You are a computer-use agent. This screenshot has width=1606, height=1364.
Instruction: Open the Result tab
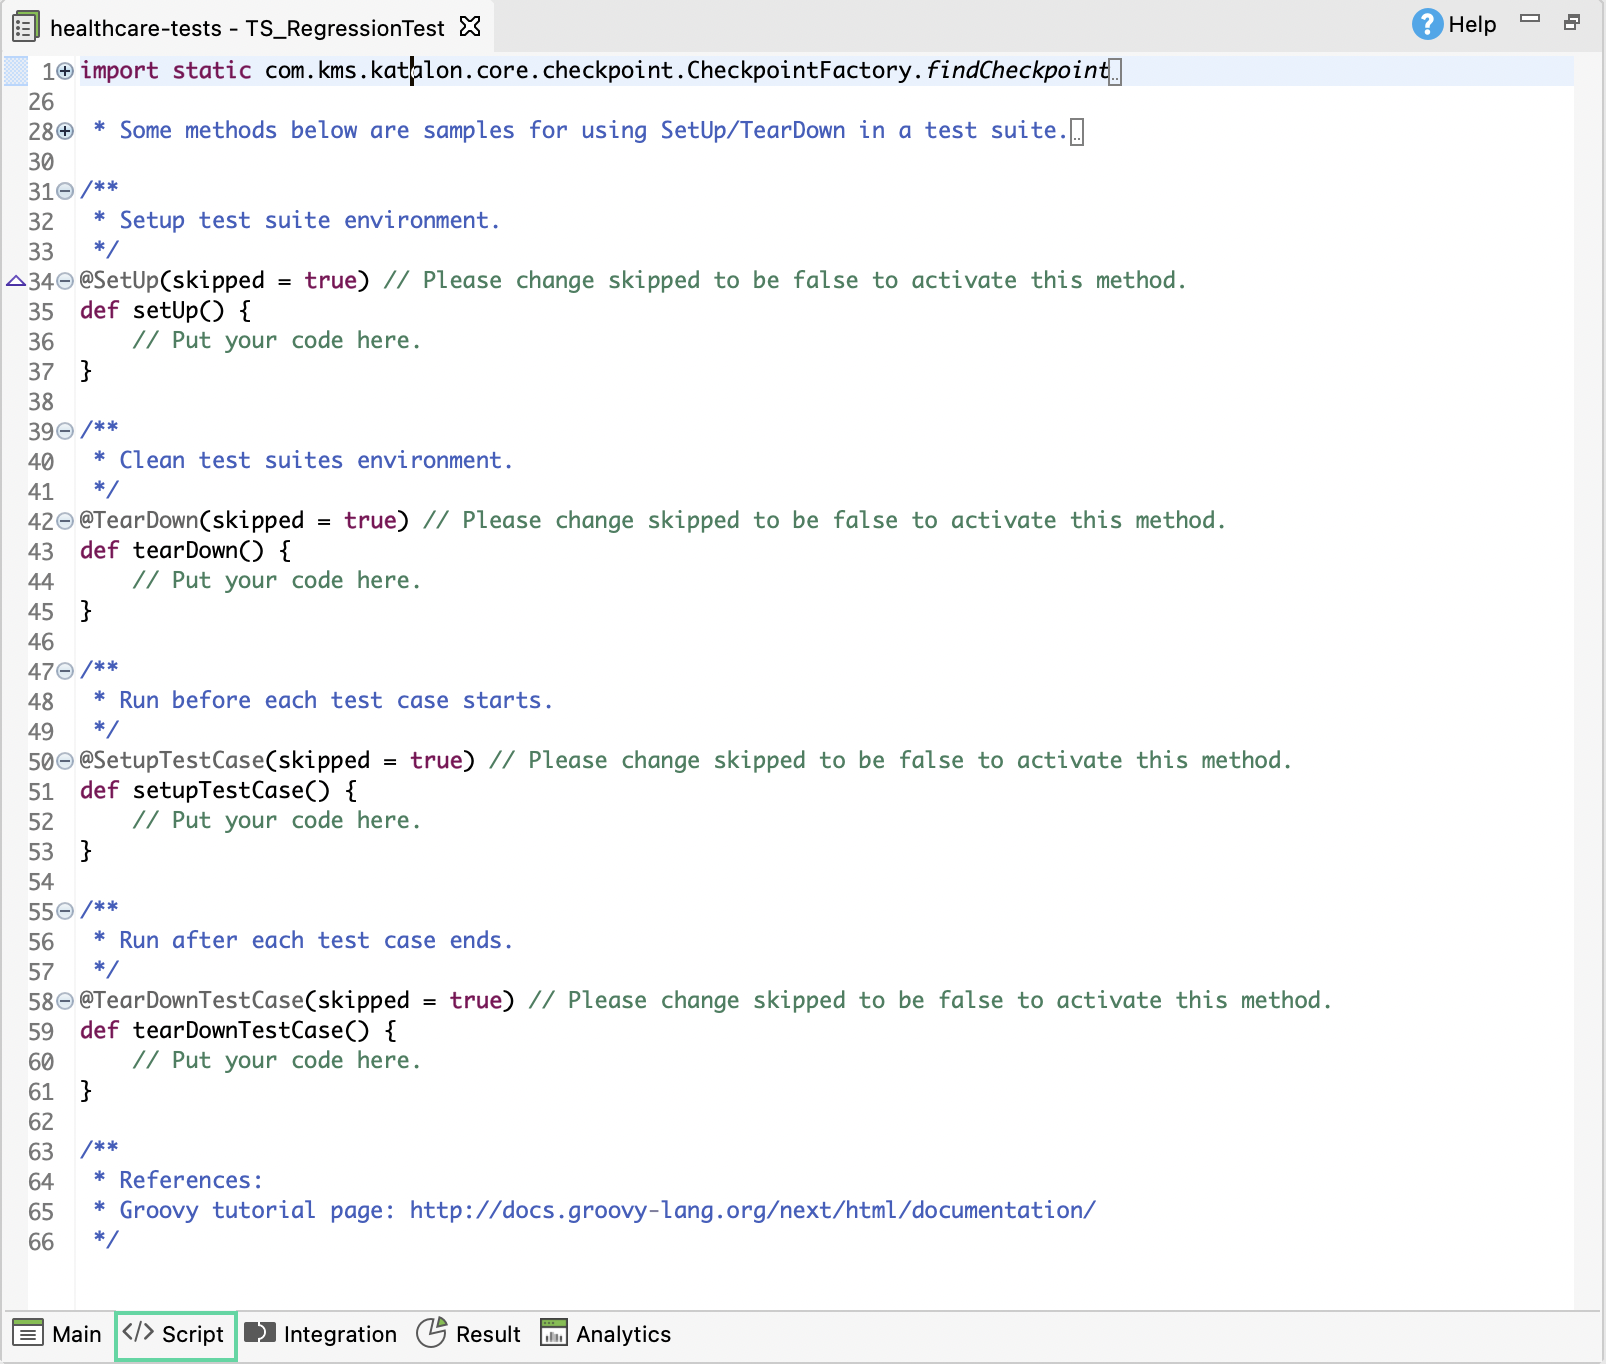[x=469, y=1334]
